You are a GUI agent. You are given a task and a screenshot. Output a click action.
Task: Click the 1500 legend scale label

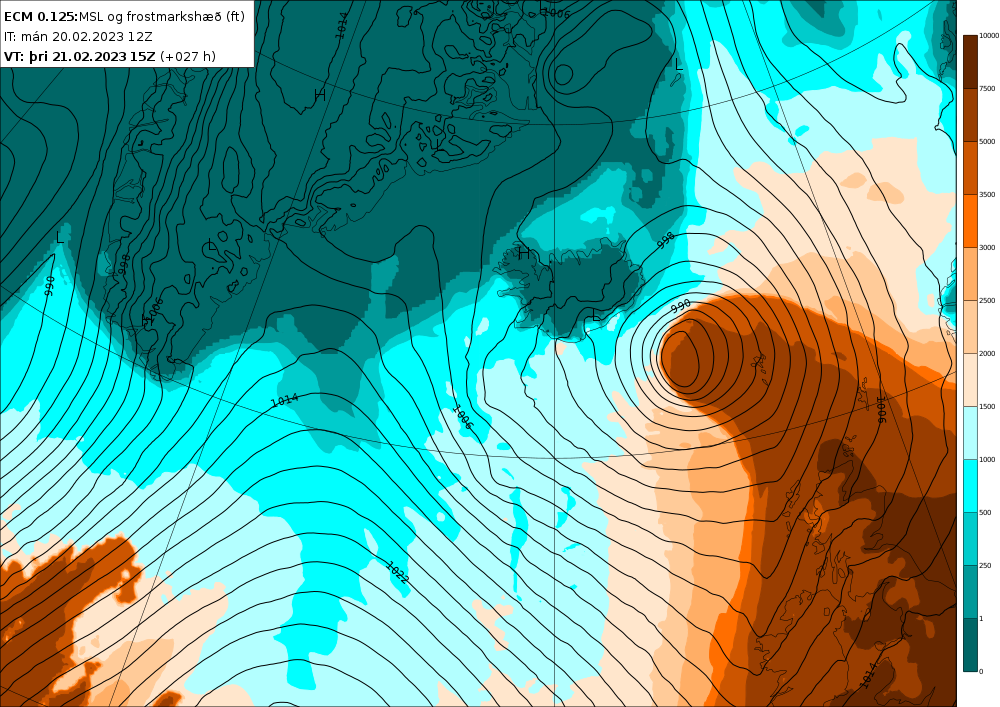point(987,406)
